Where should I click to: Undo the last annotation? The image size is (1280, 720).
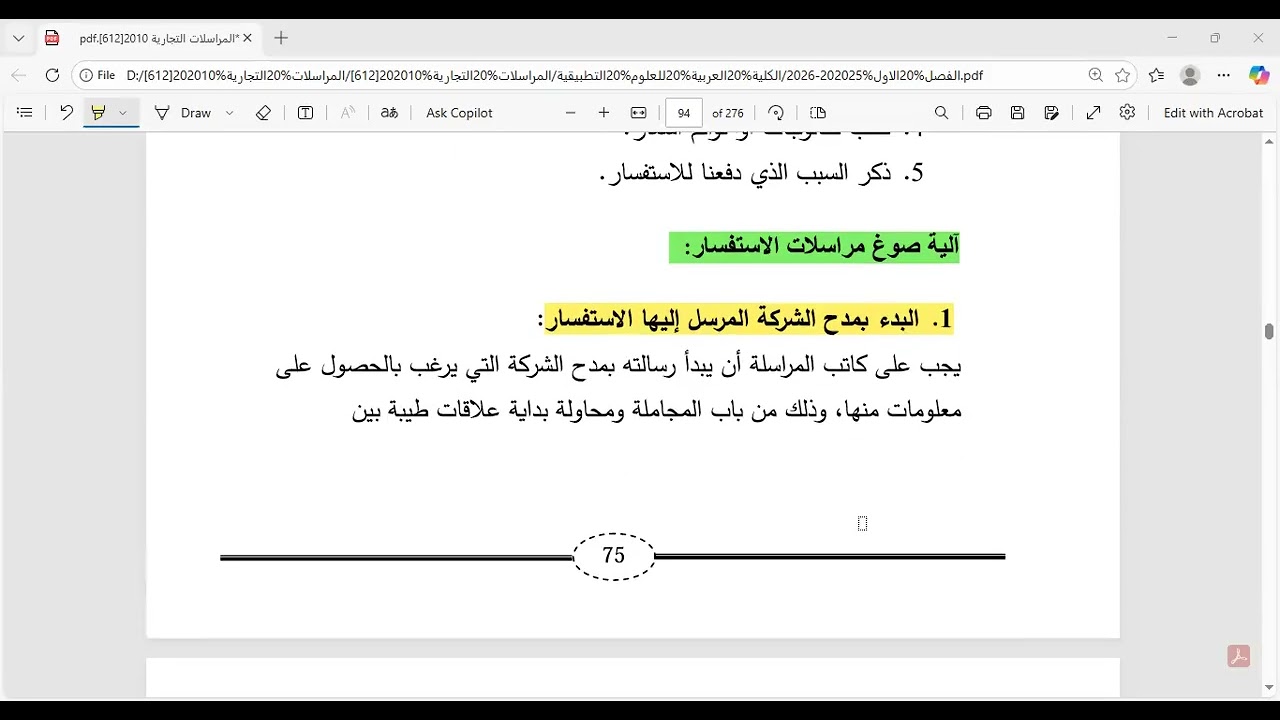tap(66, 113)
